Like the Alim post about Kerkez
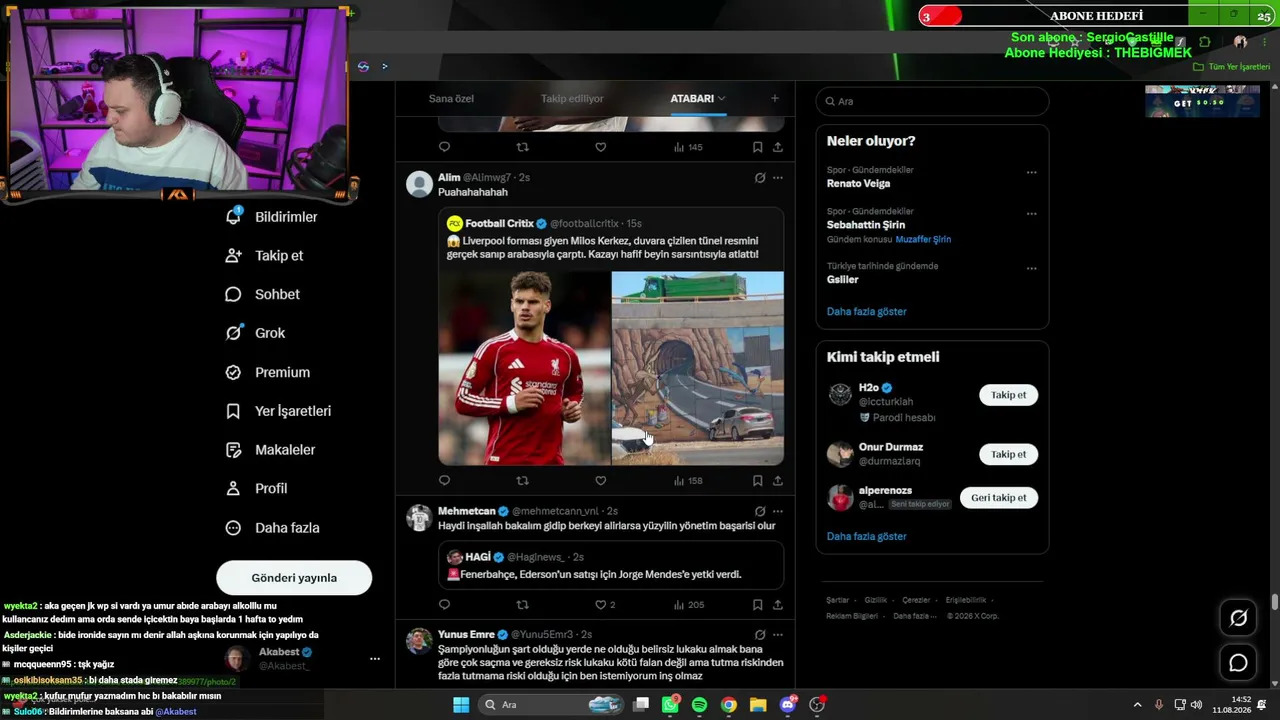The height and width of the screenshot is (720, 1280). point(600,481)
